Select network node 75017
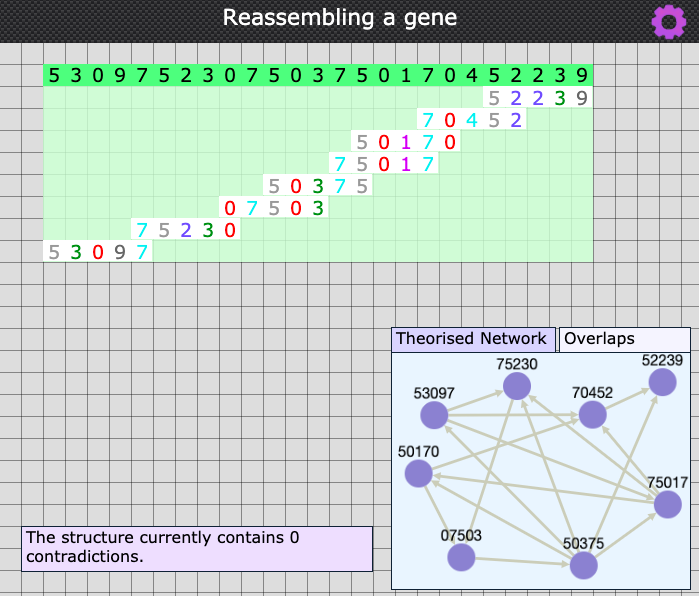Image resolution: width=699 pixels, height=596 pixels. (667, 505)
